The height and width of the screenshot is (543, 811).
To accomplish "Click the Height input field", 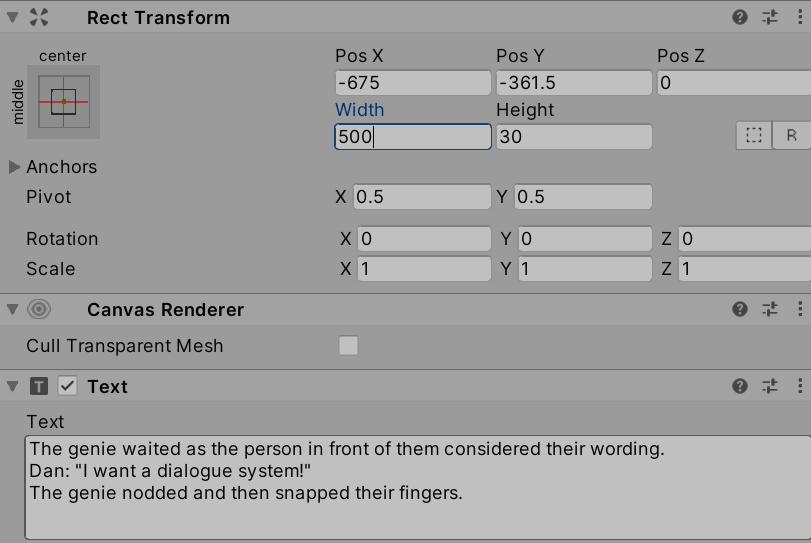I will click(x=573, y=137).
